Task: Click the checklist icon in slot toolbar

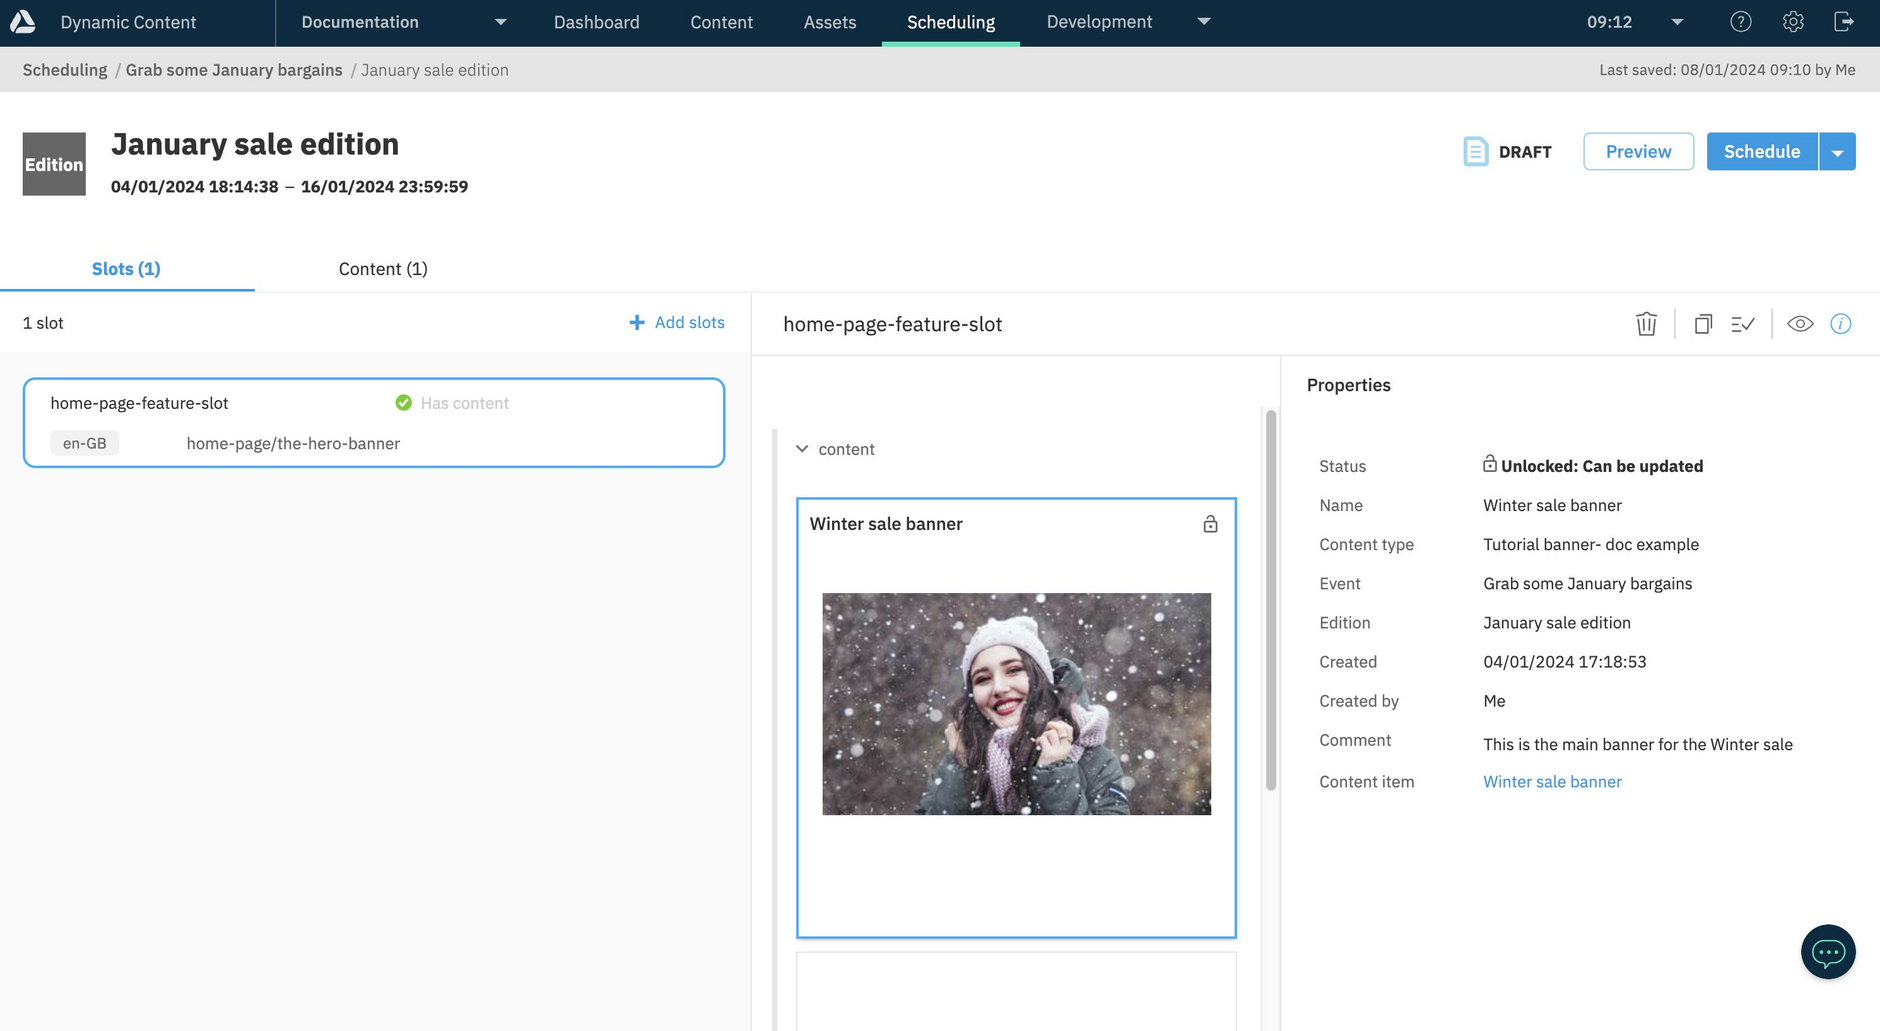Action: (1743, 324)
